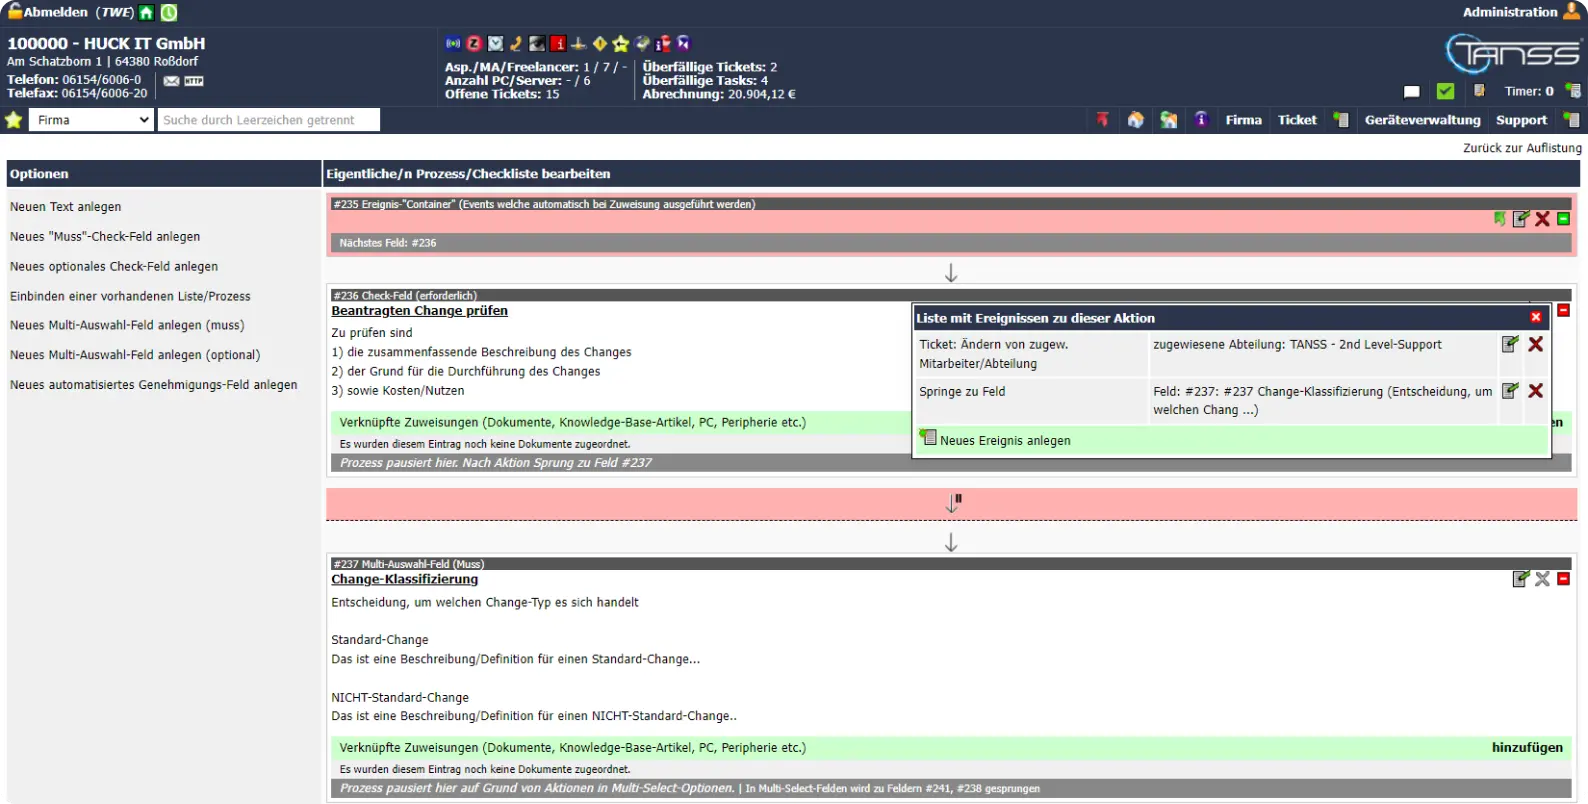The image size is (1588, 804).
Task: Open the Support menu
Action: click(1521, 120)
